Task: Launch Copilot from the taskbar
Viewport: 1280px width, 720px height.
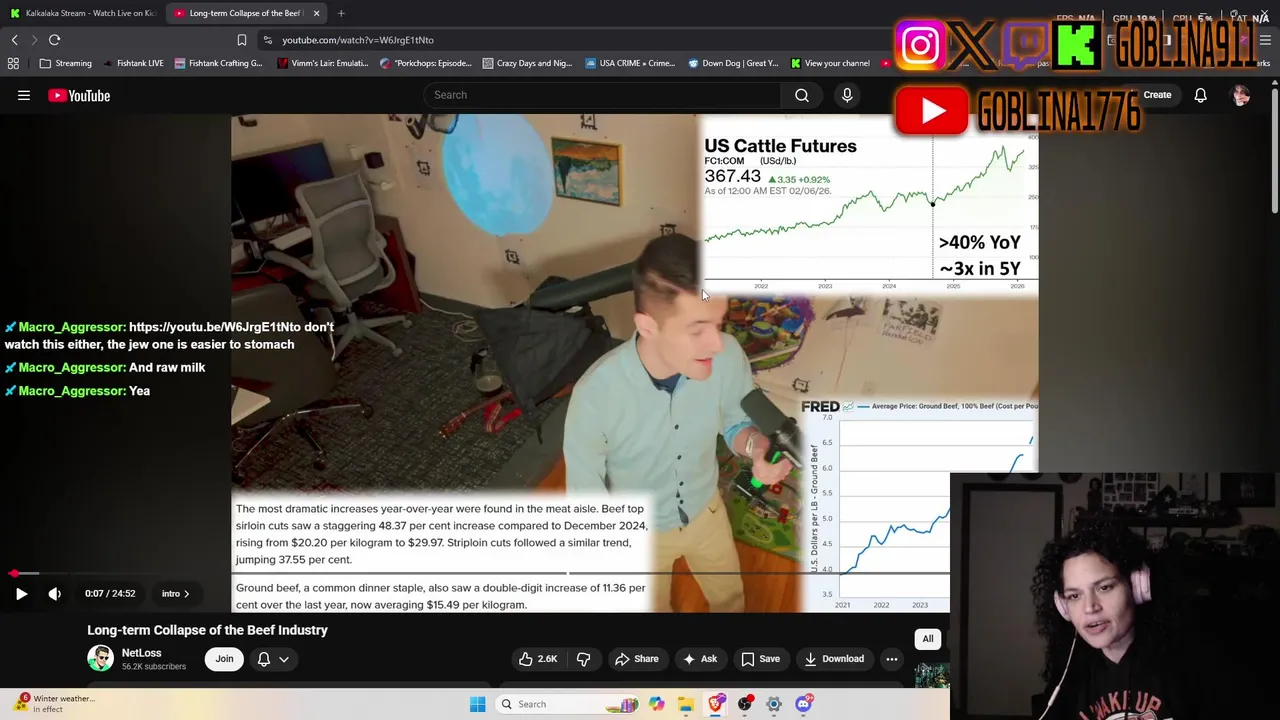Action: tap(656, 704)
